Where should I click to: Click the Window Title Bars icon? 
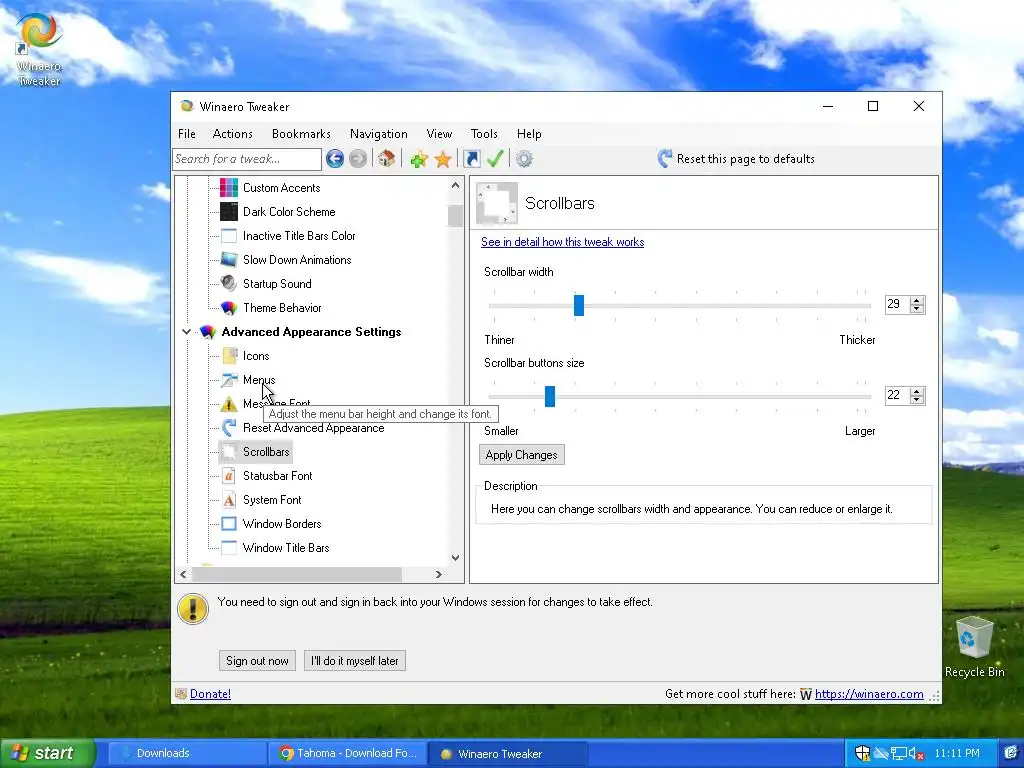coord(229,548)
